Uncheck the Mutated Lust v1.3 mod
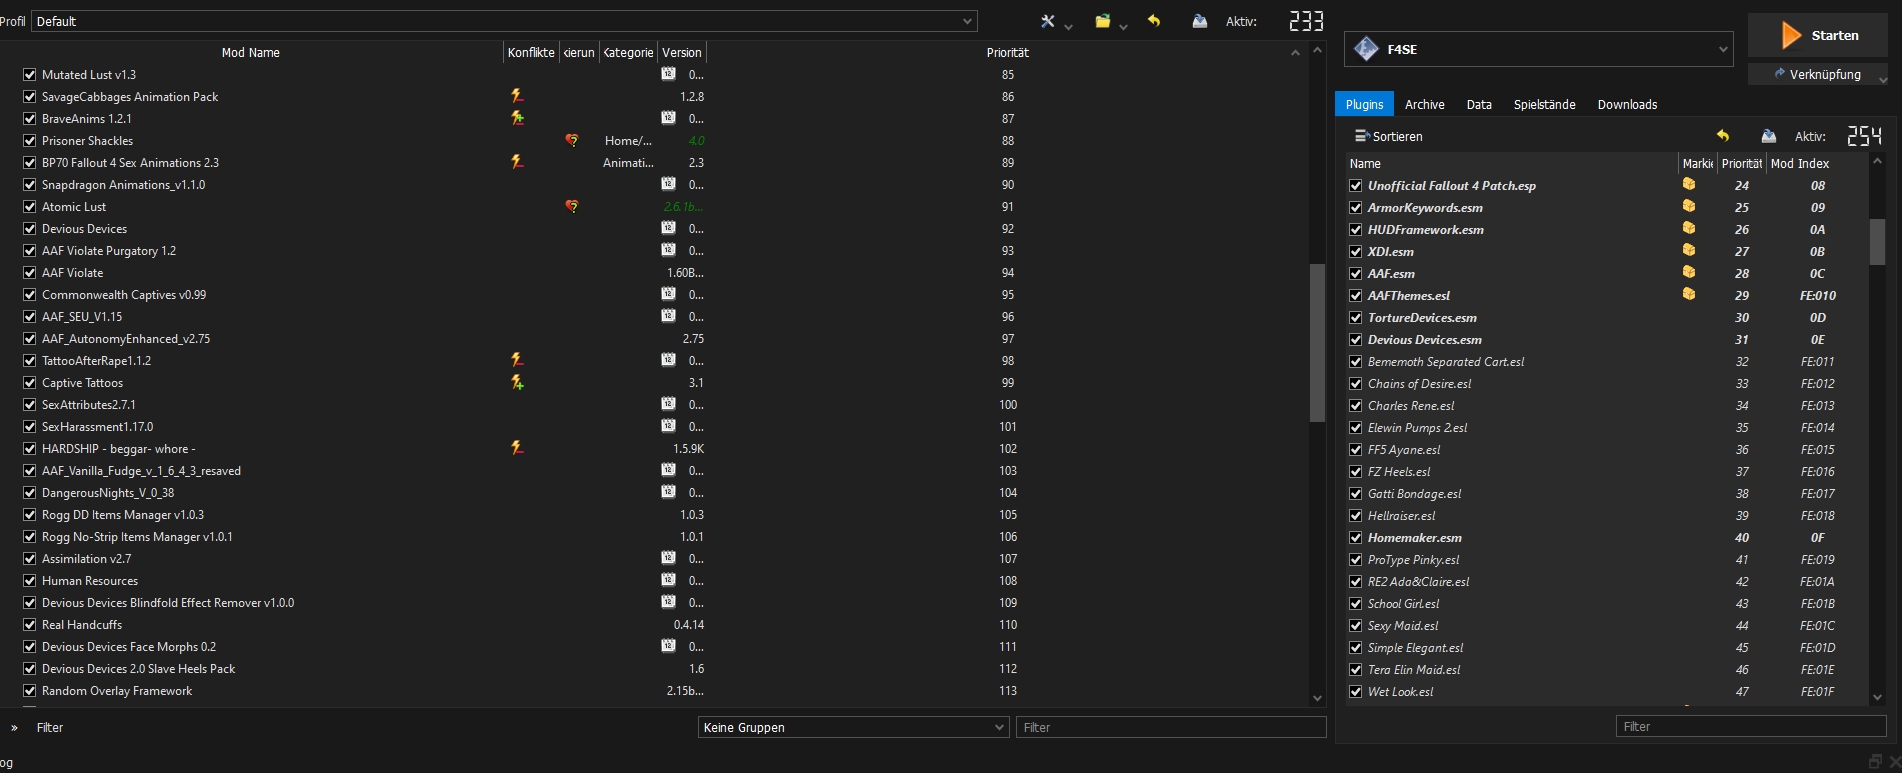The width and height of the screenshot is (1902, 773). pyautogui.click(x=30, y=74)
